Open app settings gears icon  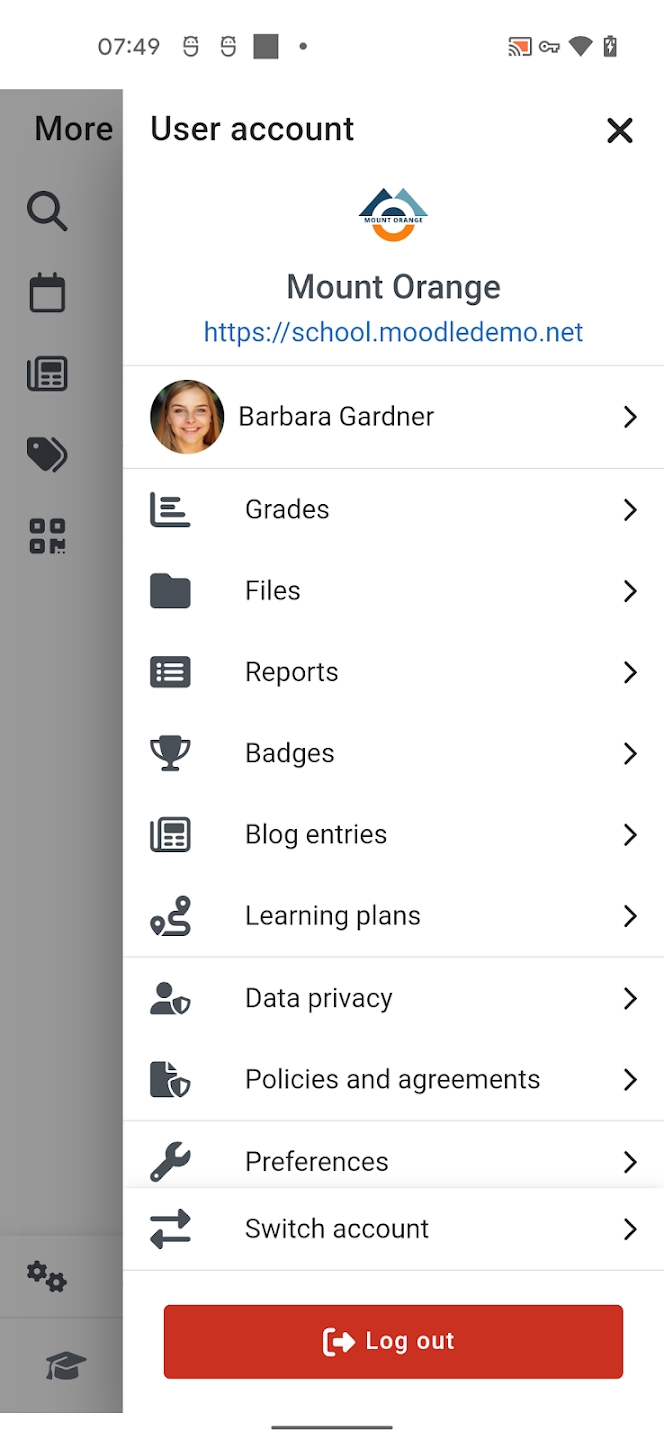tap(47, 1277)
